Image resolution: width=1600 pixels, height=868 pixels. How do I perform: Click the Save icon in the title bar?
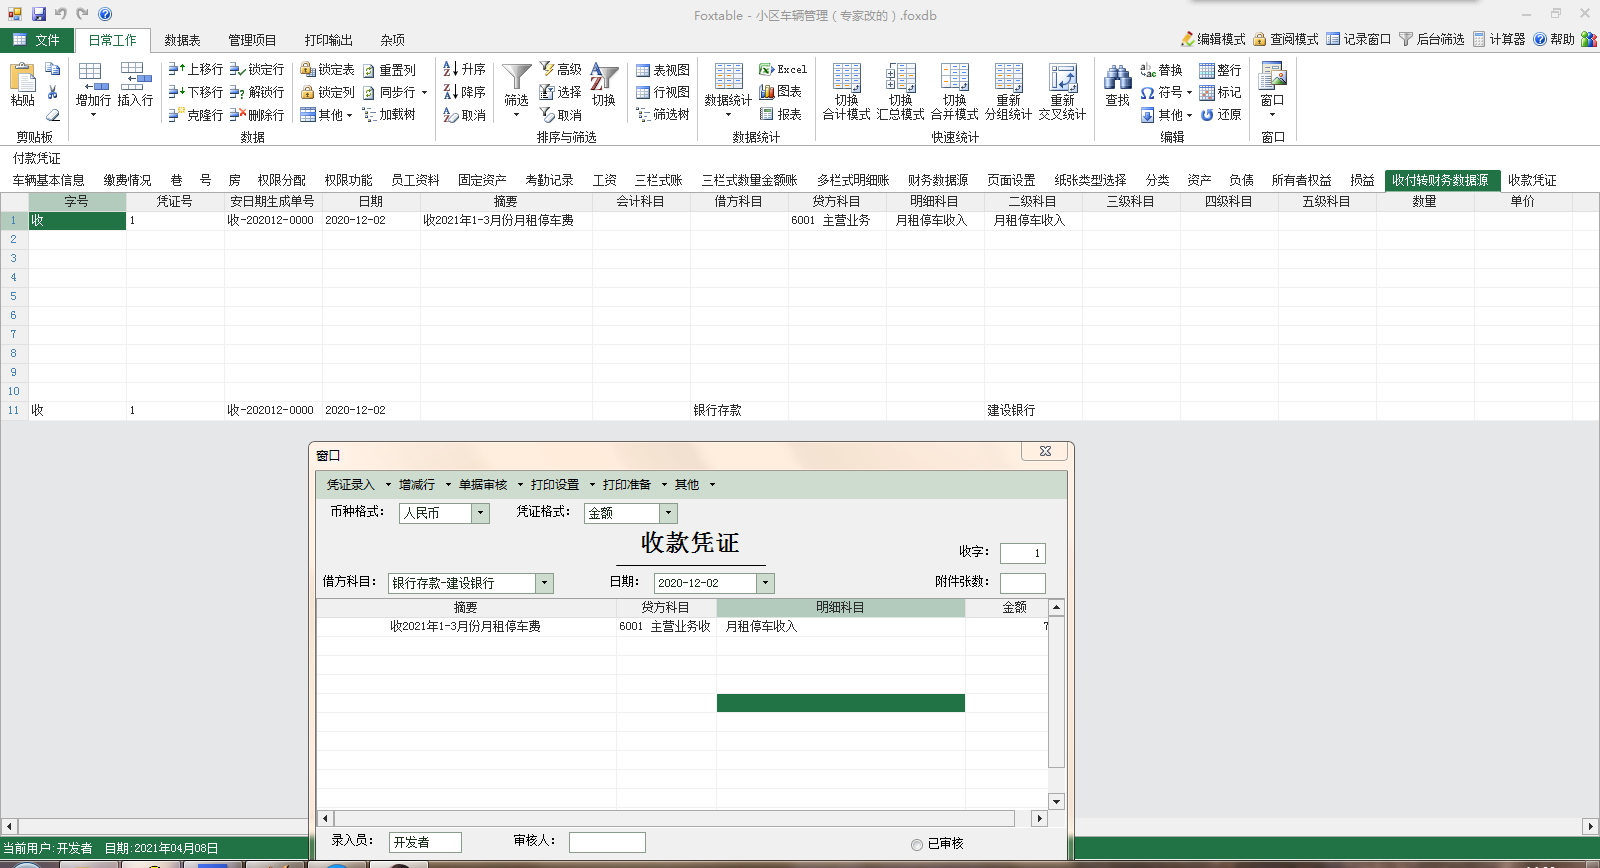pos(38,14)
